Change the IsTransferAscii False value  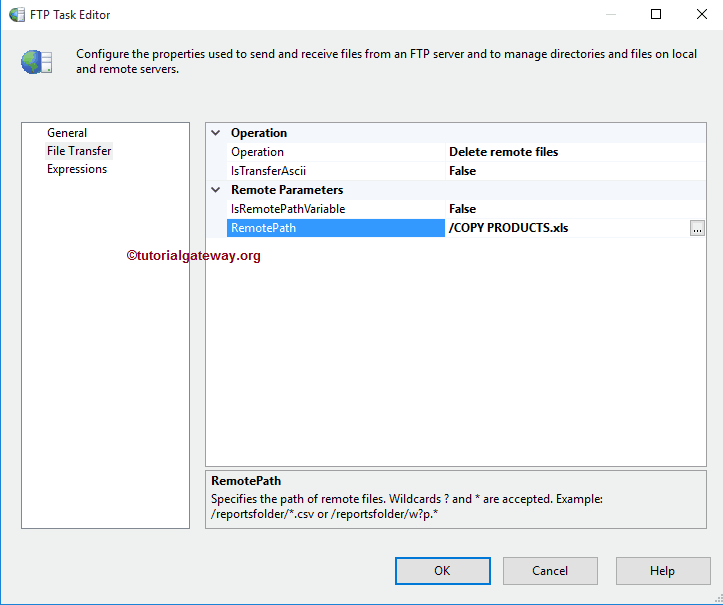coord(575,171)
